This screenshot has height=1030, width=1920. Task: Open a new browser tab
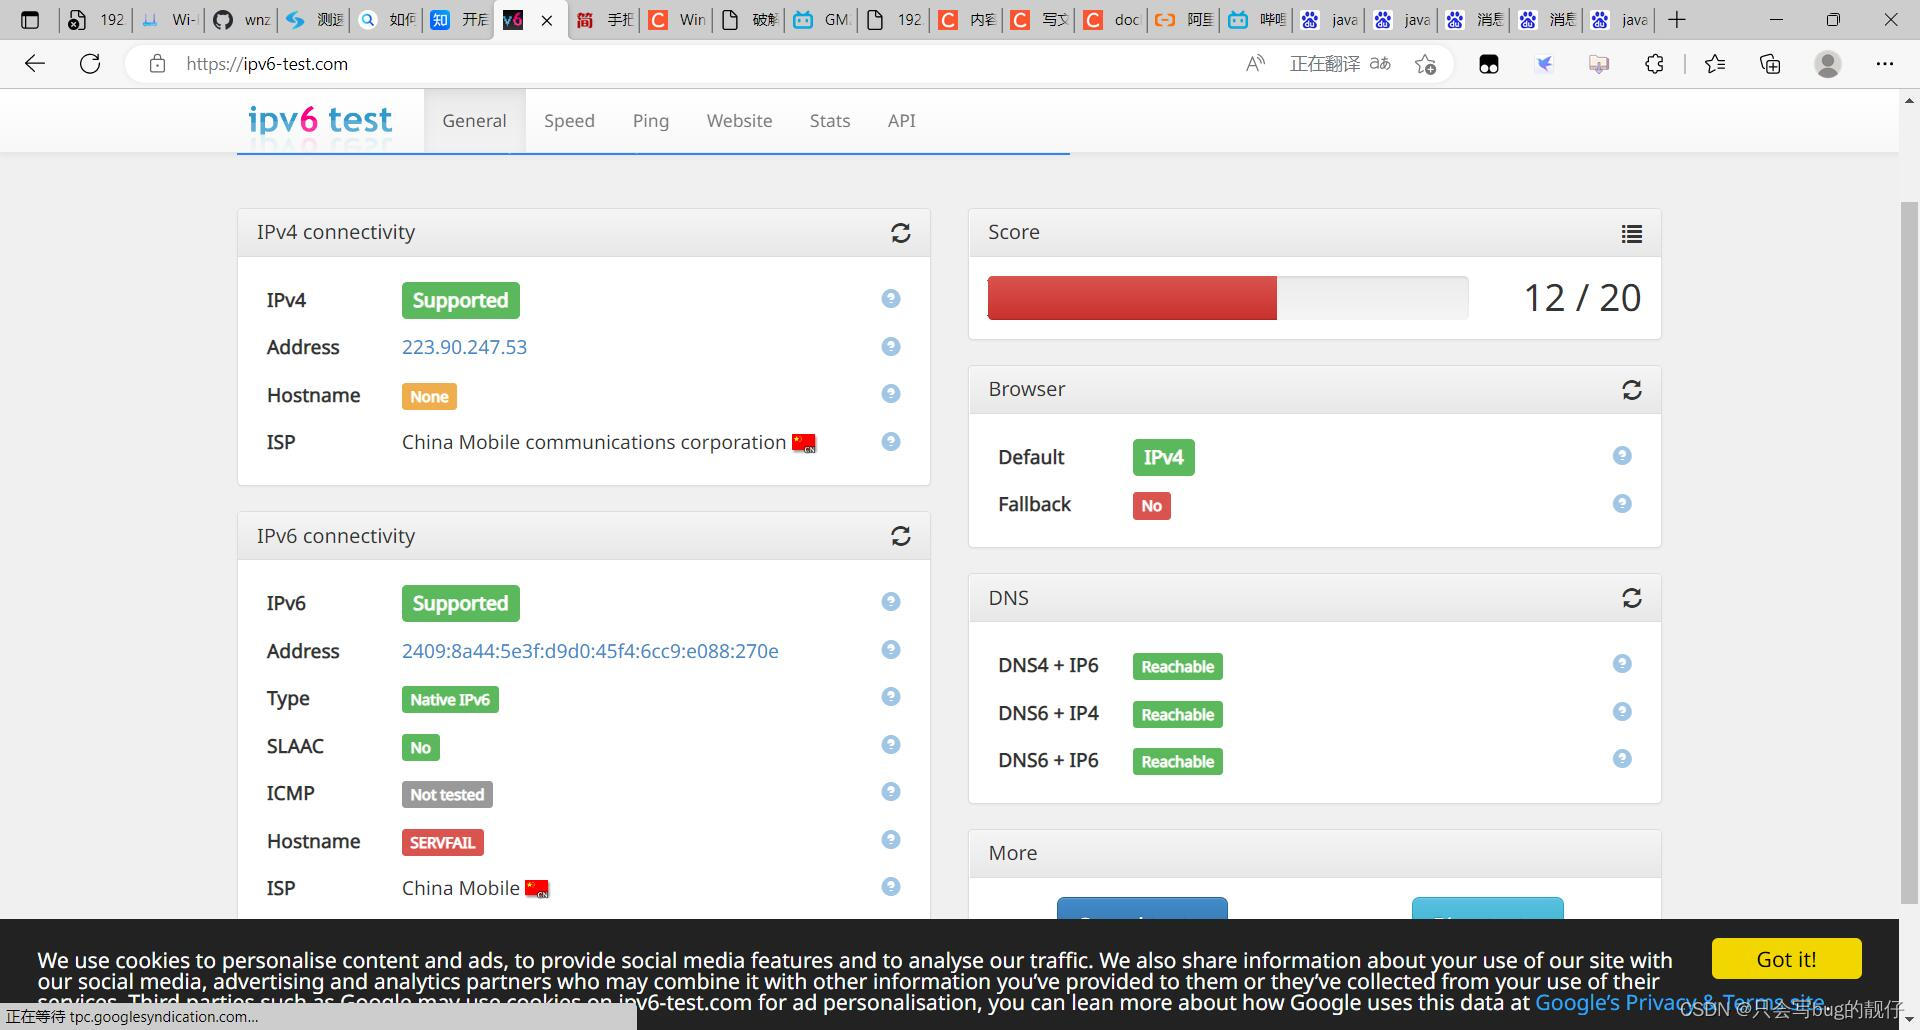1677,20
